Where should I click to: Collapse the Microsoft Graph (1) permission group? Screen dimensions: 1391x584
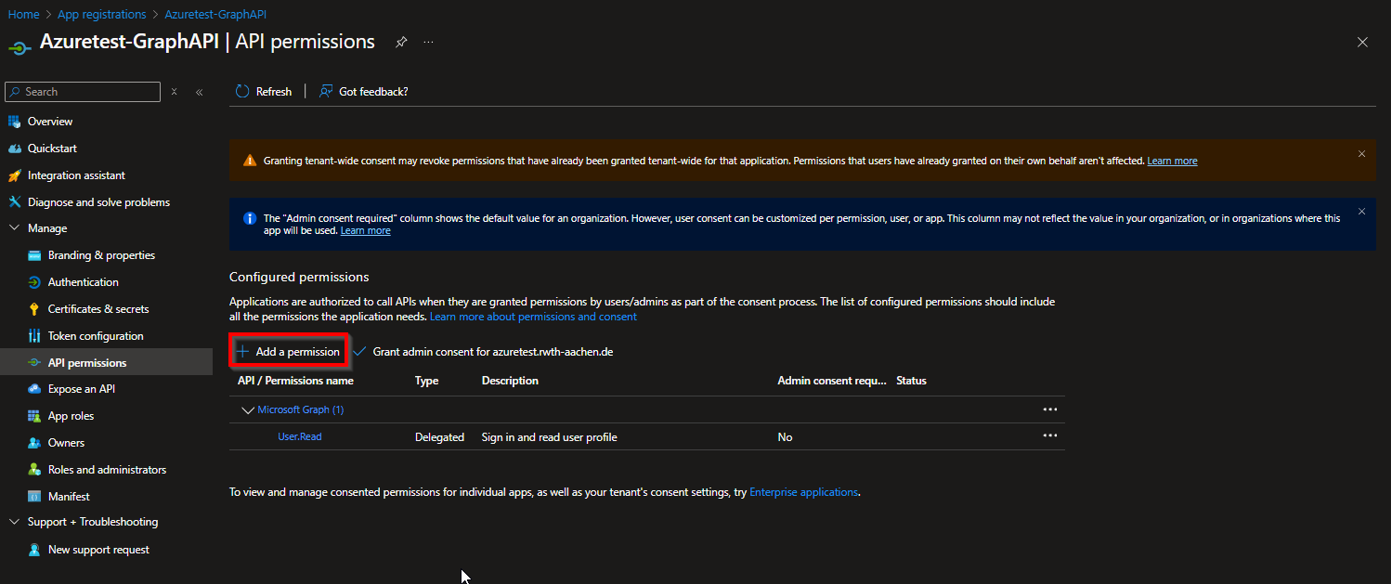tap(247, 410)
